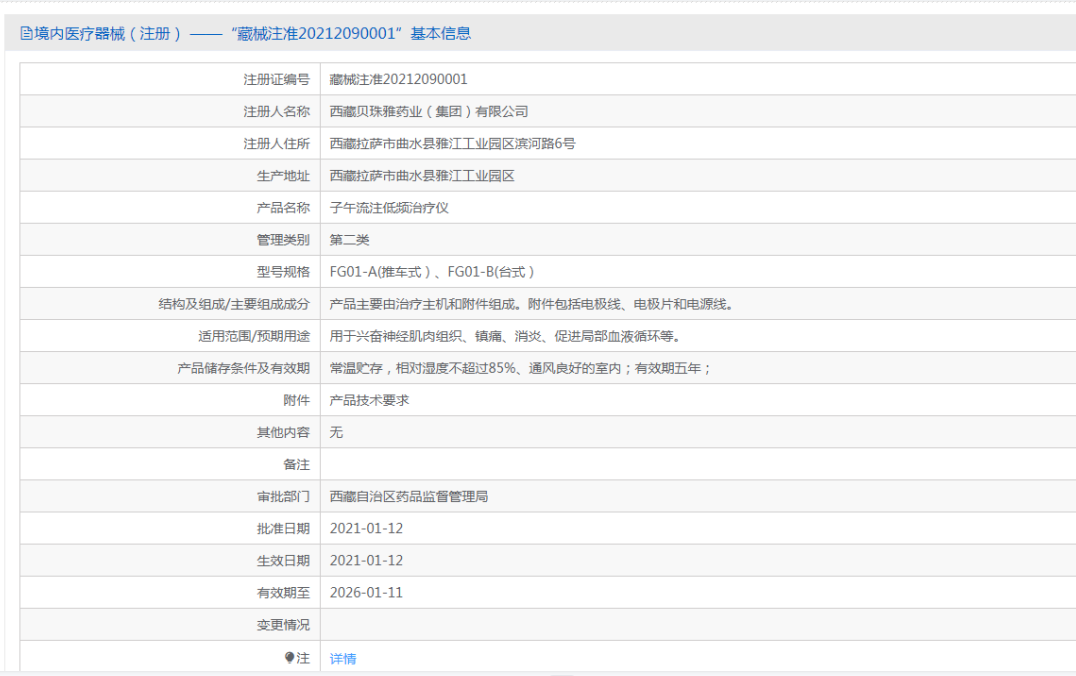Click the 适用范围/预期用途 label
The width and height of the screenshot is (1076, 676).
pos(254,336)
